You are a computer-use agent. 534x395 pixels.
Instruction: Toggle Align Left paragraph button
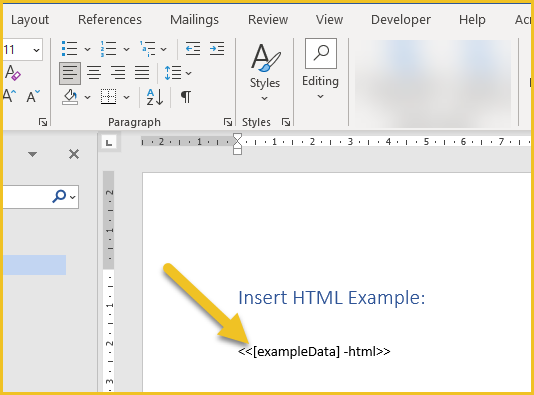(x=70, y=73)
